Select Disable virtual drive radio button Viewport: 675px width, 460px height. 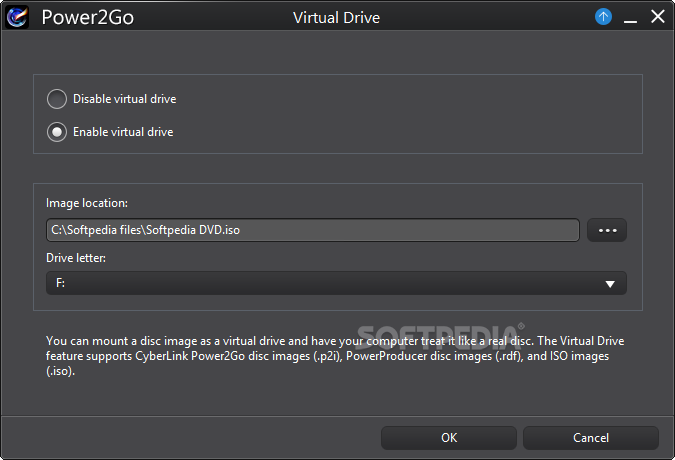57,99
